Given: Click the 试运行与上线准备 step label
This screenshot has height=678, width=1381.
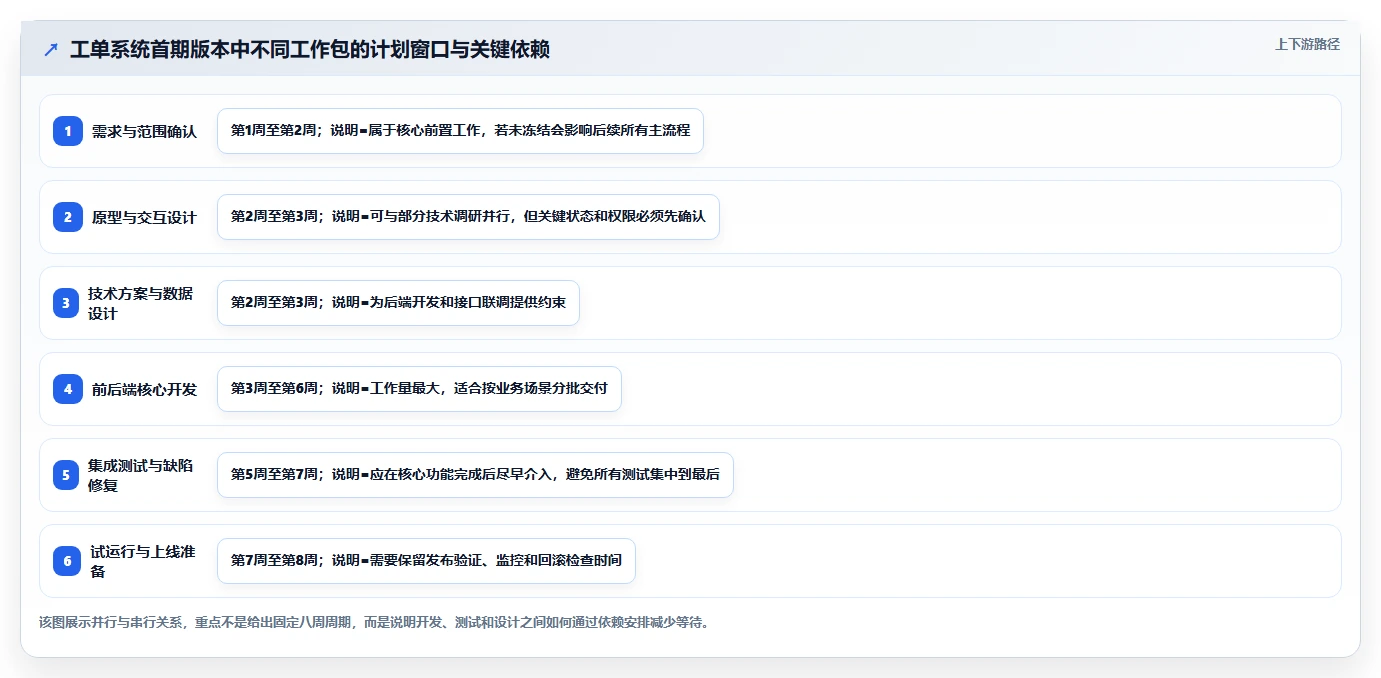Looking at the screenshot, I should click(x=143, y=561).
